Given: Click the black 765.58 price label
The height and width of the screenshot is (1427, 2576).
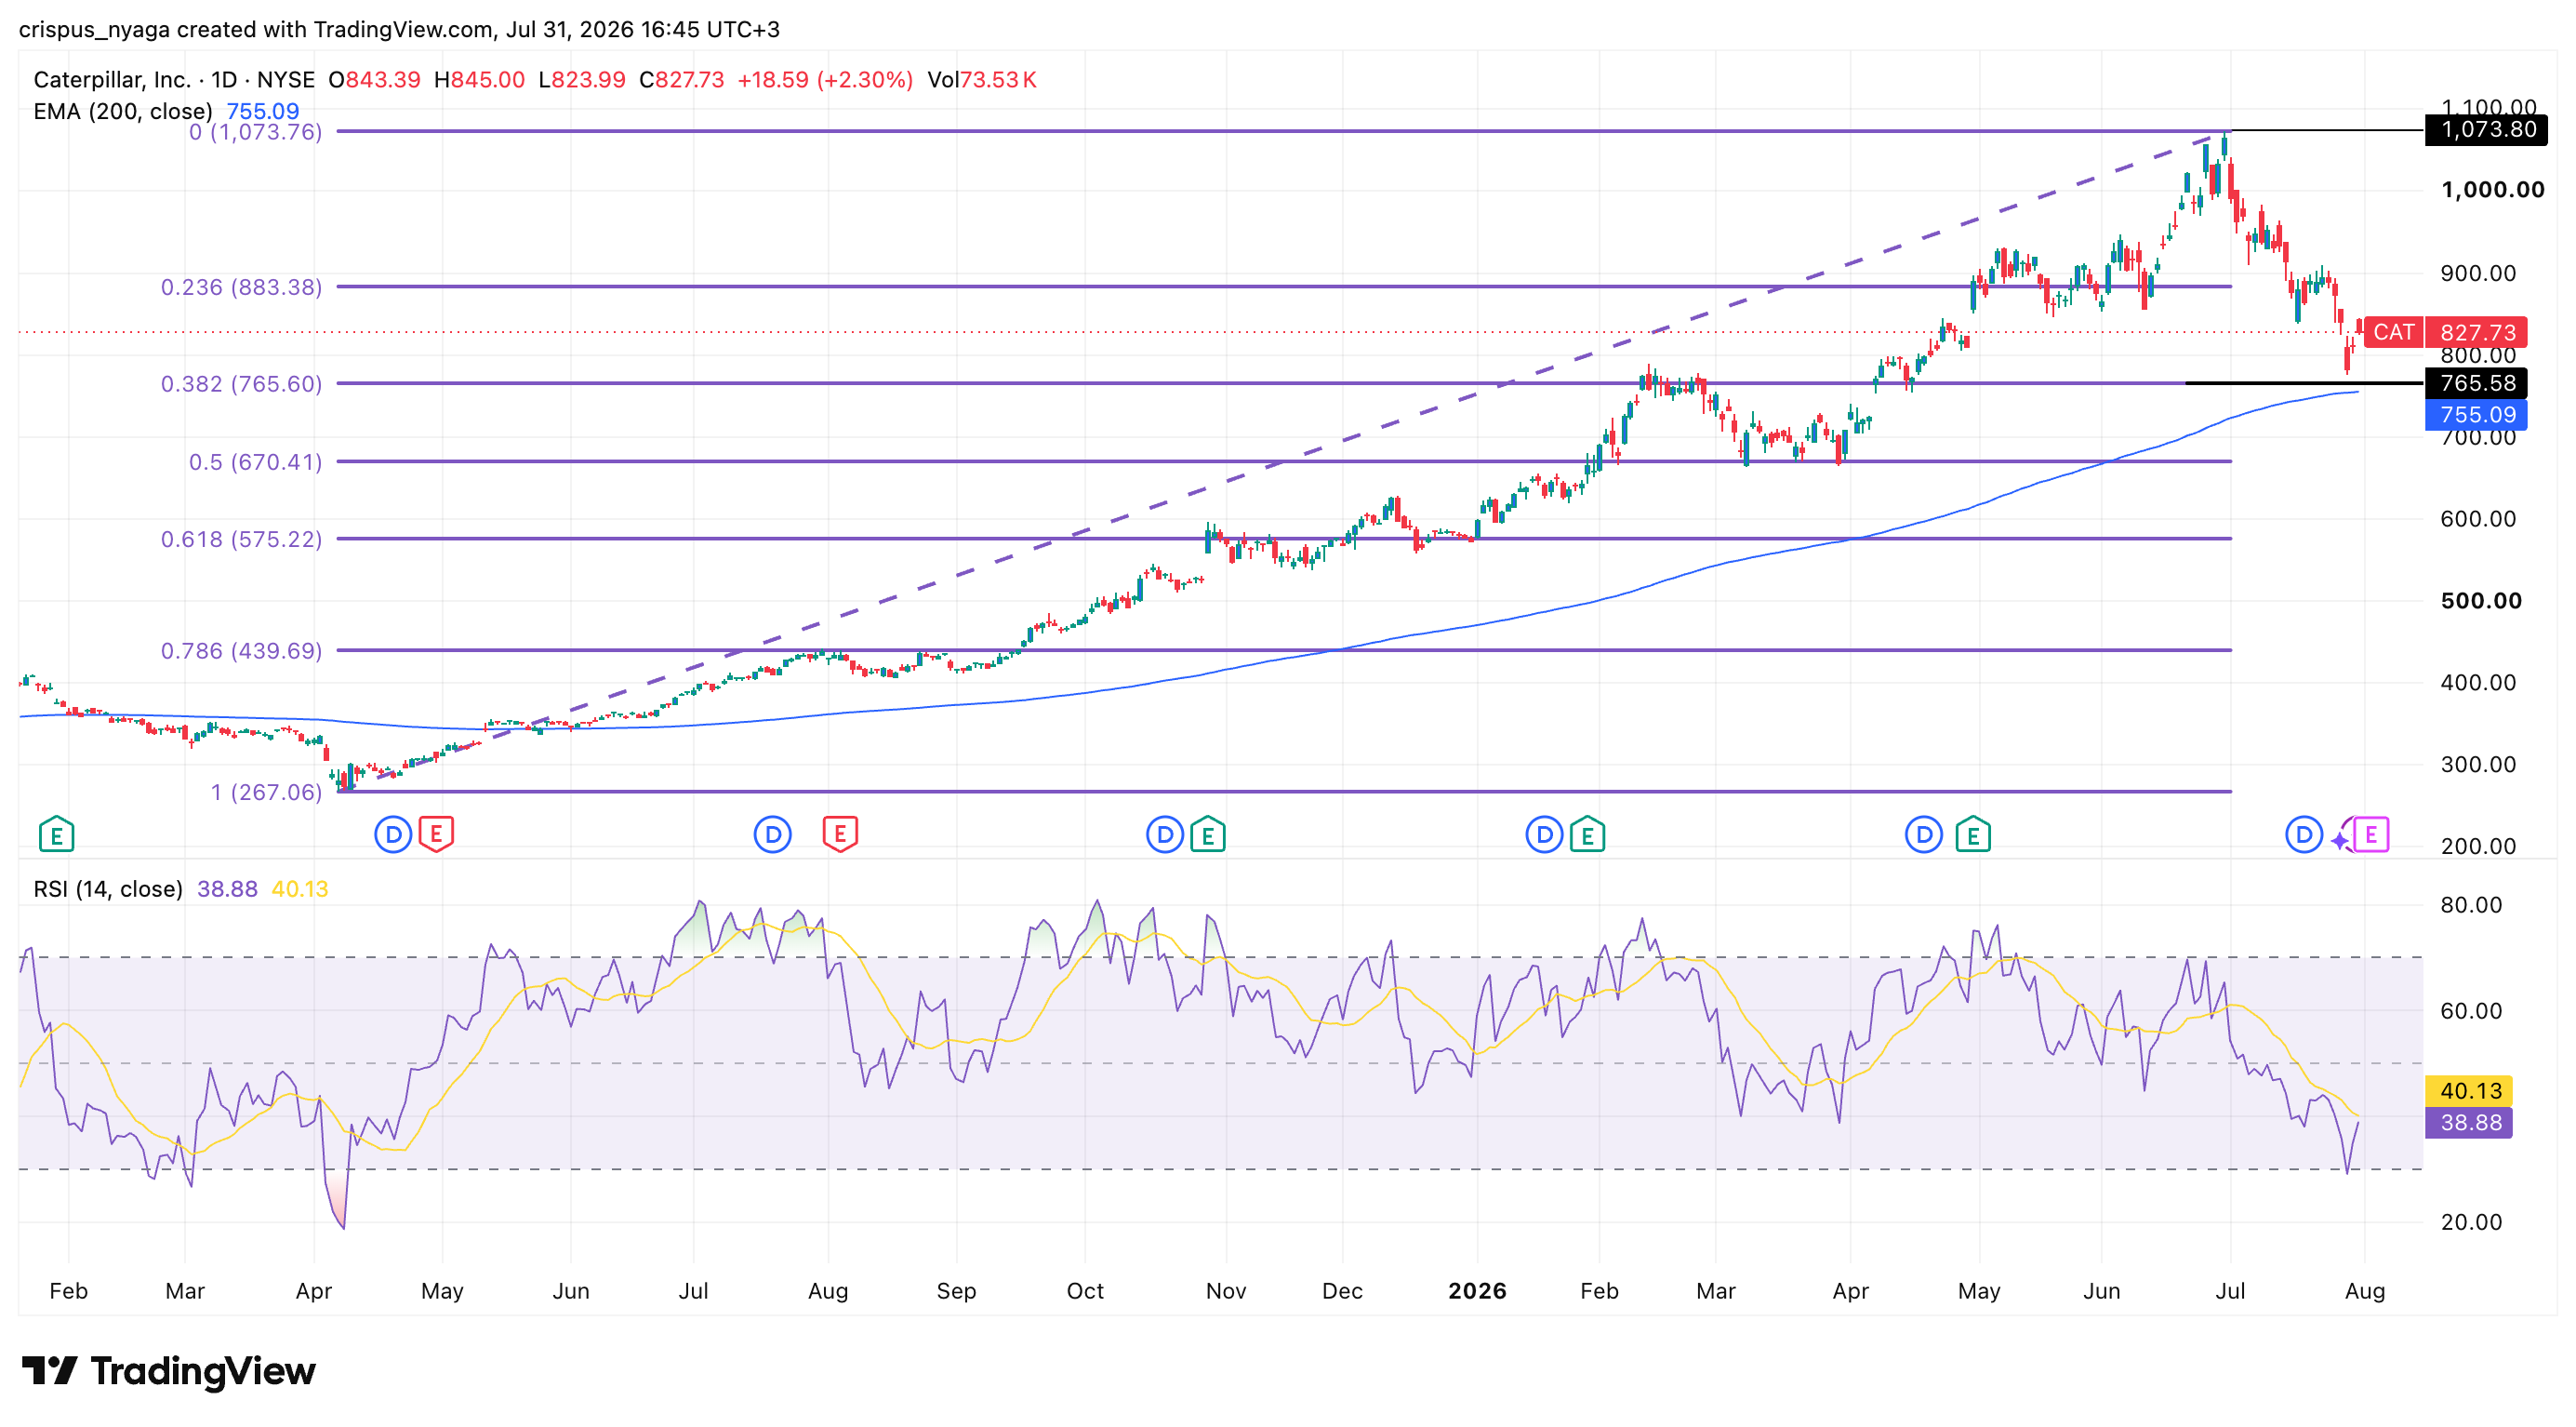Looking at the screenshot, I should pos(2476,383).
